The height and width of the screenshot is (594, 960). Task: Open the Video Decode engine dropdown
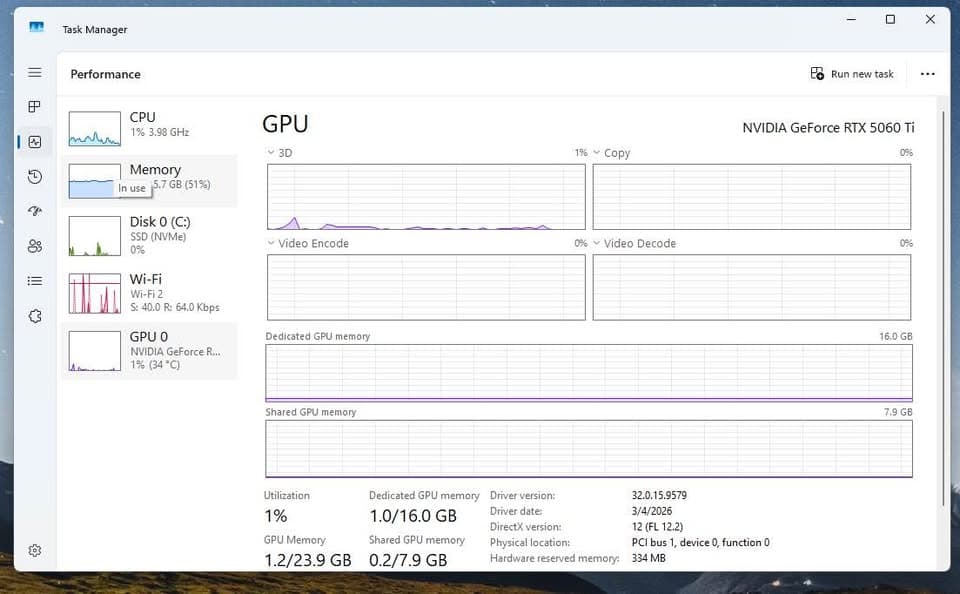tap(596, 243)
